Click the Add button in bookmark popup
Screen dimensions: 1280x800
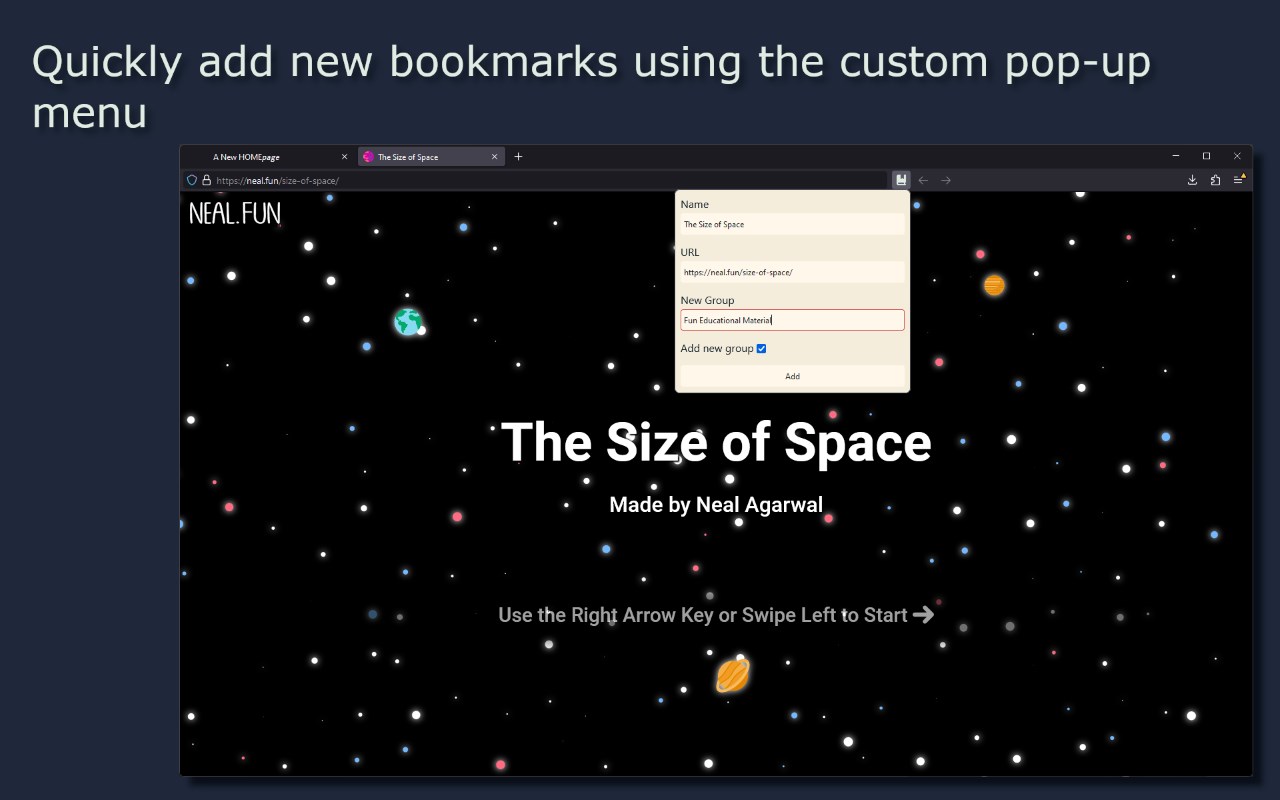point(792,376)
